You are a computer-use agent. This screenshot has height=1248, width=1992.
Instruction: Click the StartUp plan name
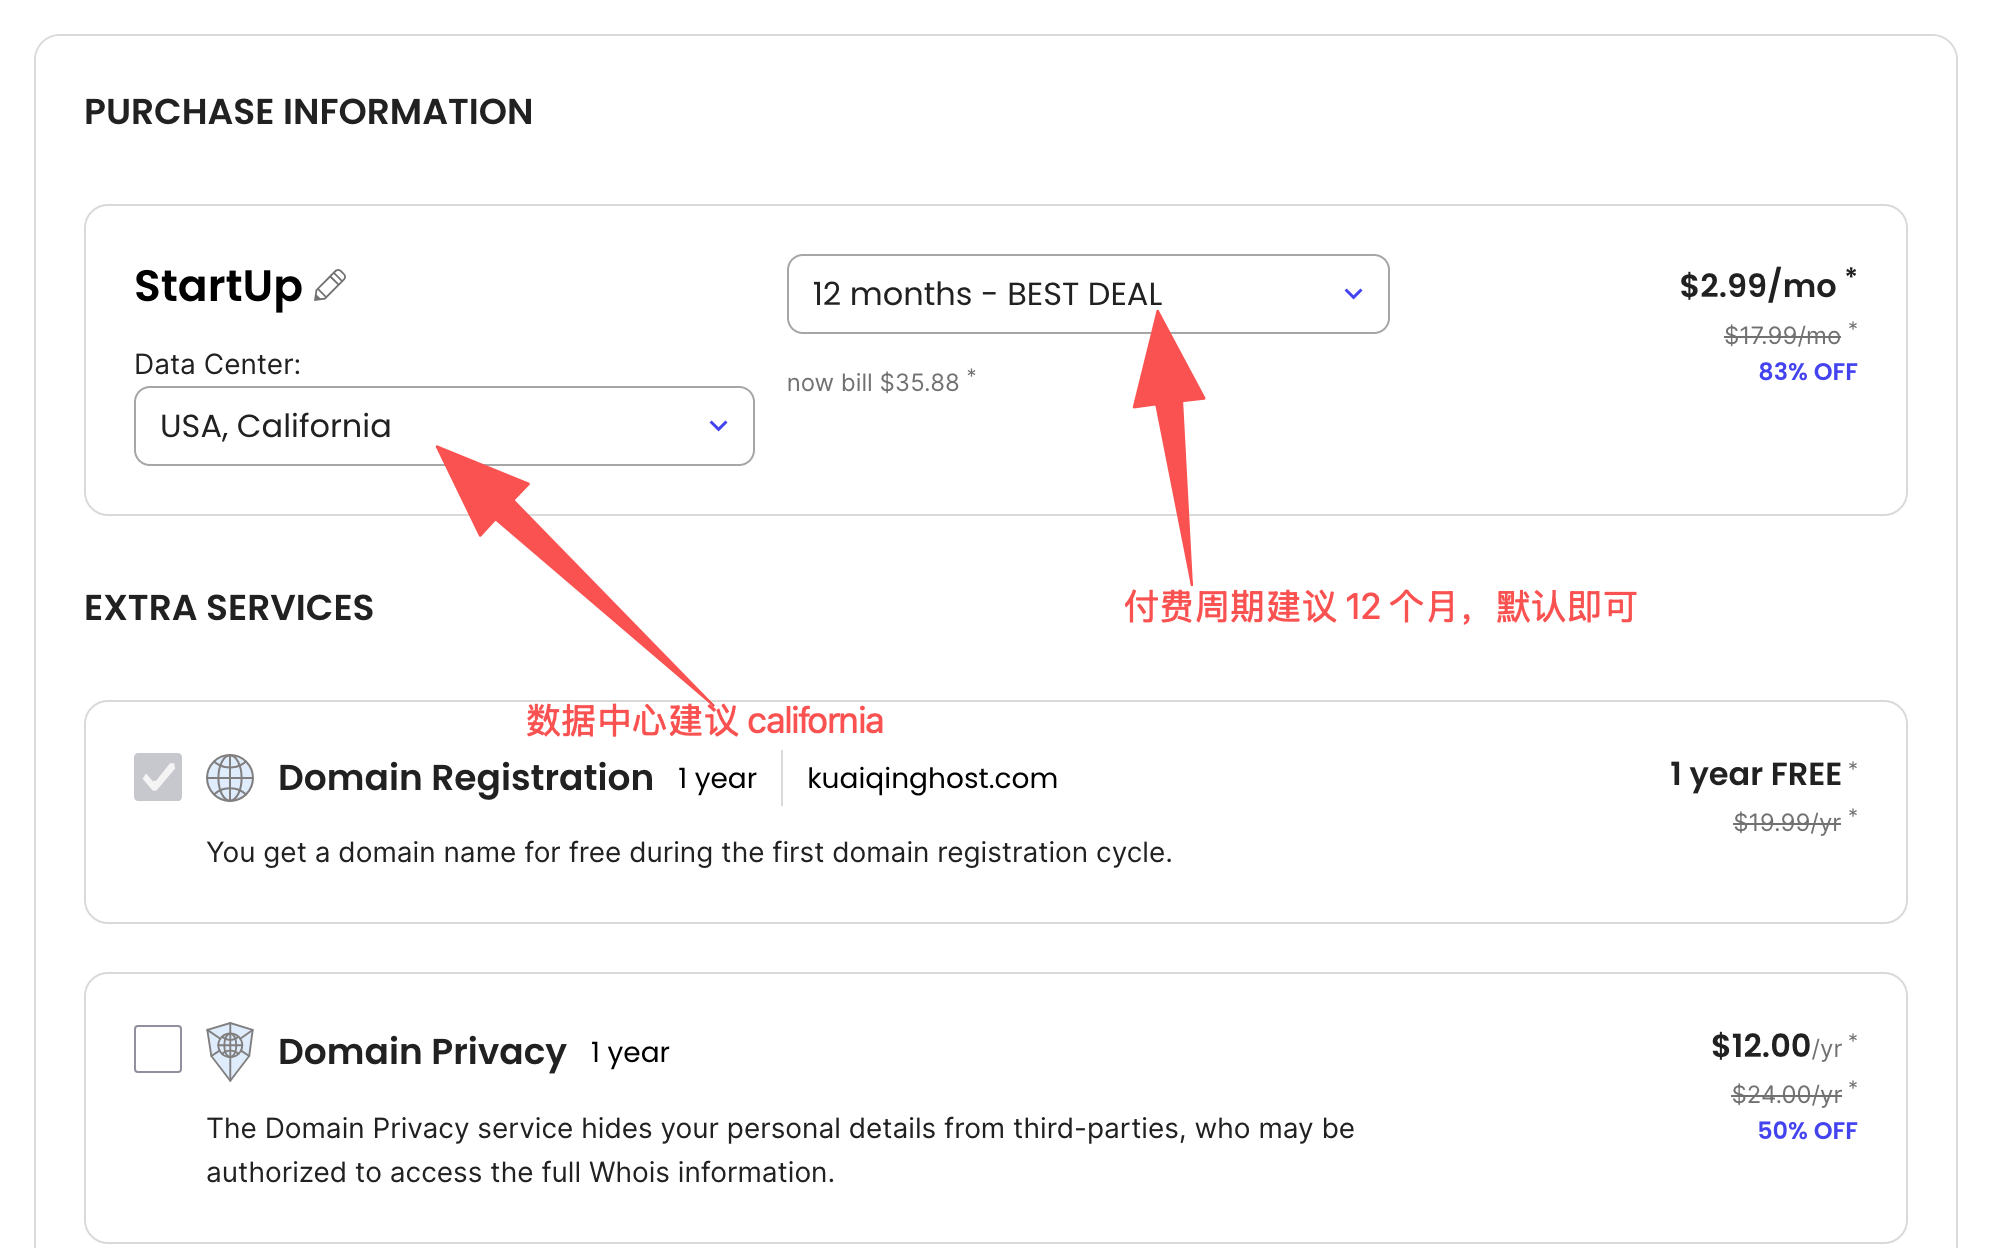tap(218, 286)
